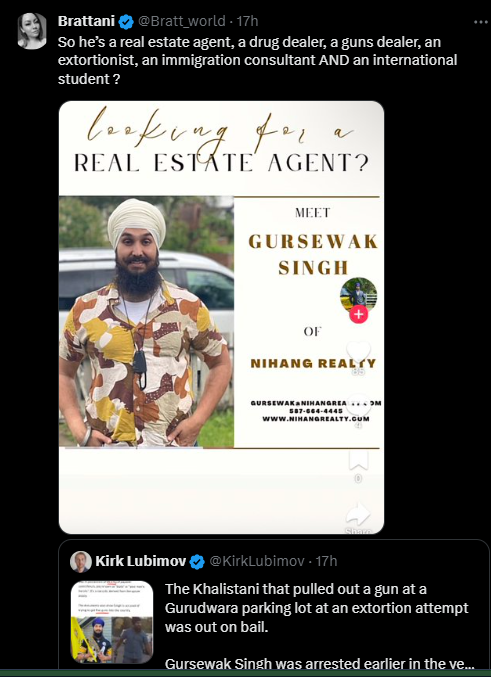Open the @KirkLubimov handle

(x=257, y=561)
